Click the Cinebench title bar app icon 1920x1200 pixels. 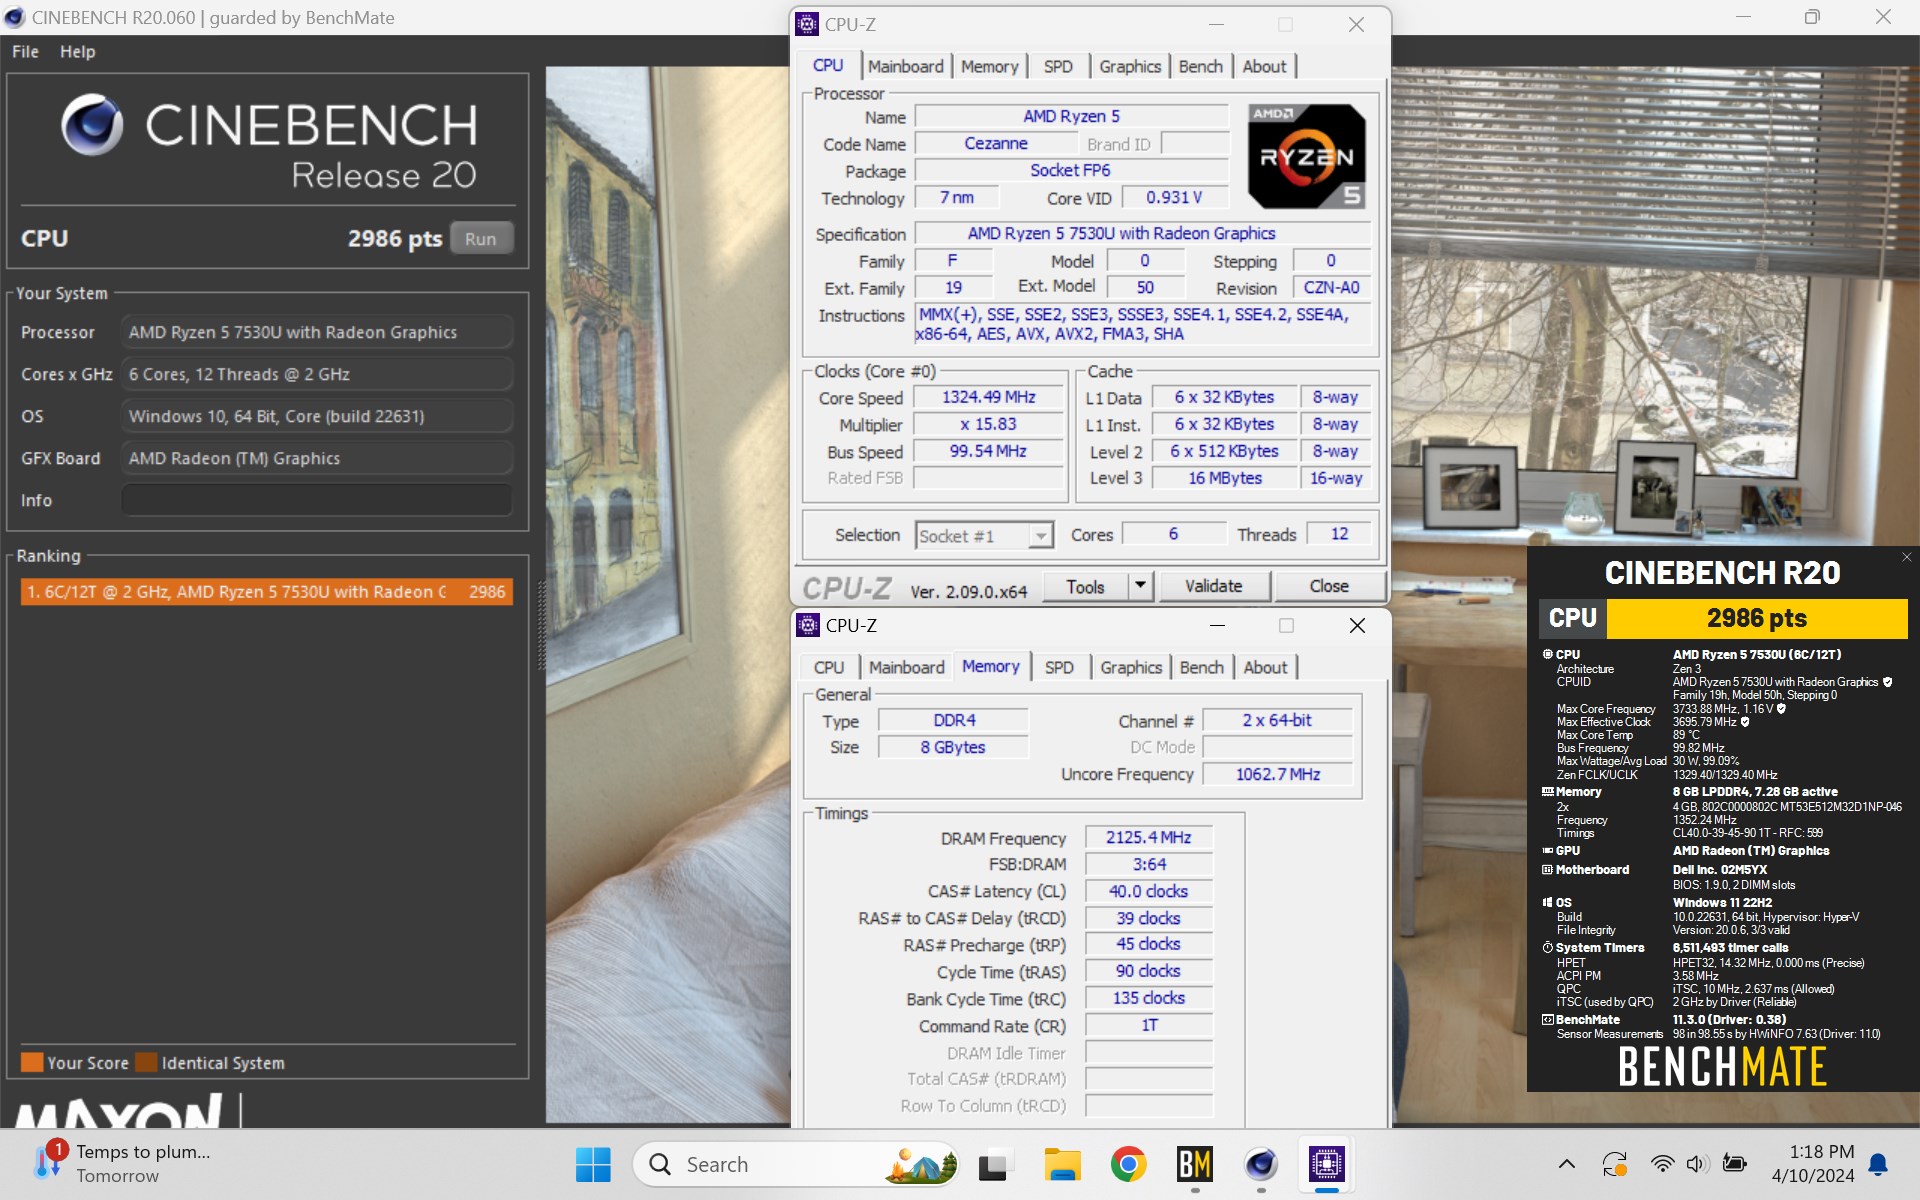coord(14,17)
